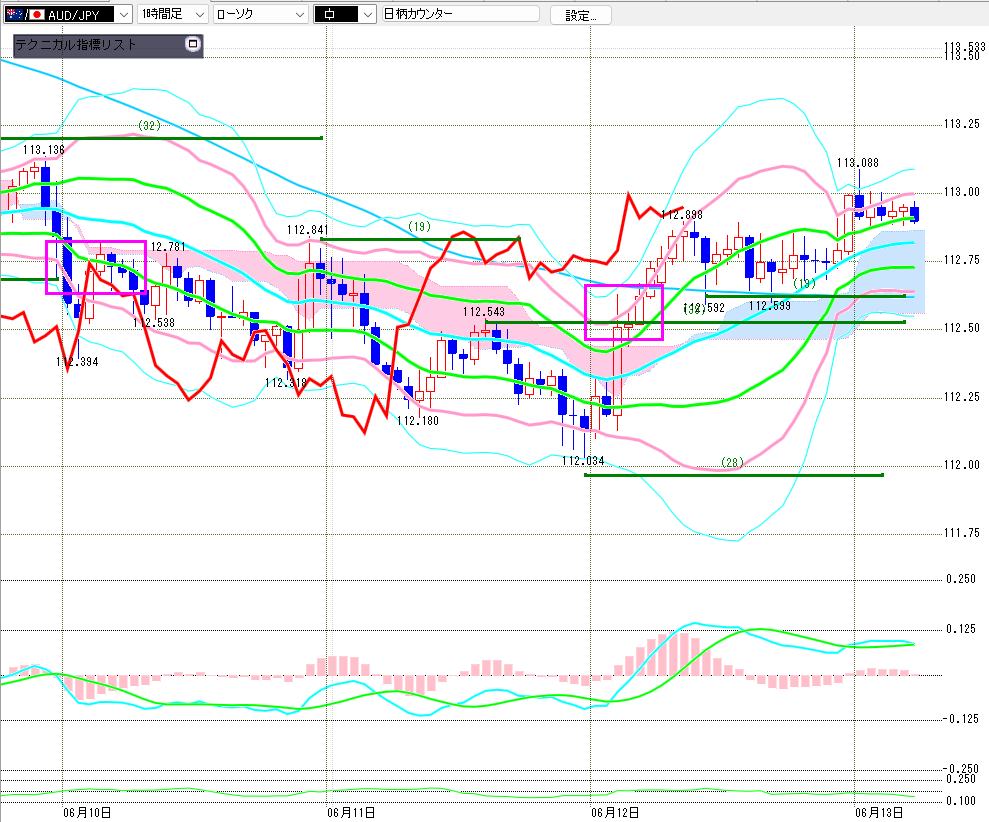Click the 113.136 high price label
The width and height of the screenshot is (989, 822).
(44, 150)
